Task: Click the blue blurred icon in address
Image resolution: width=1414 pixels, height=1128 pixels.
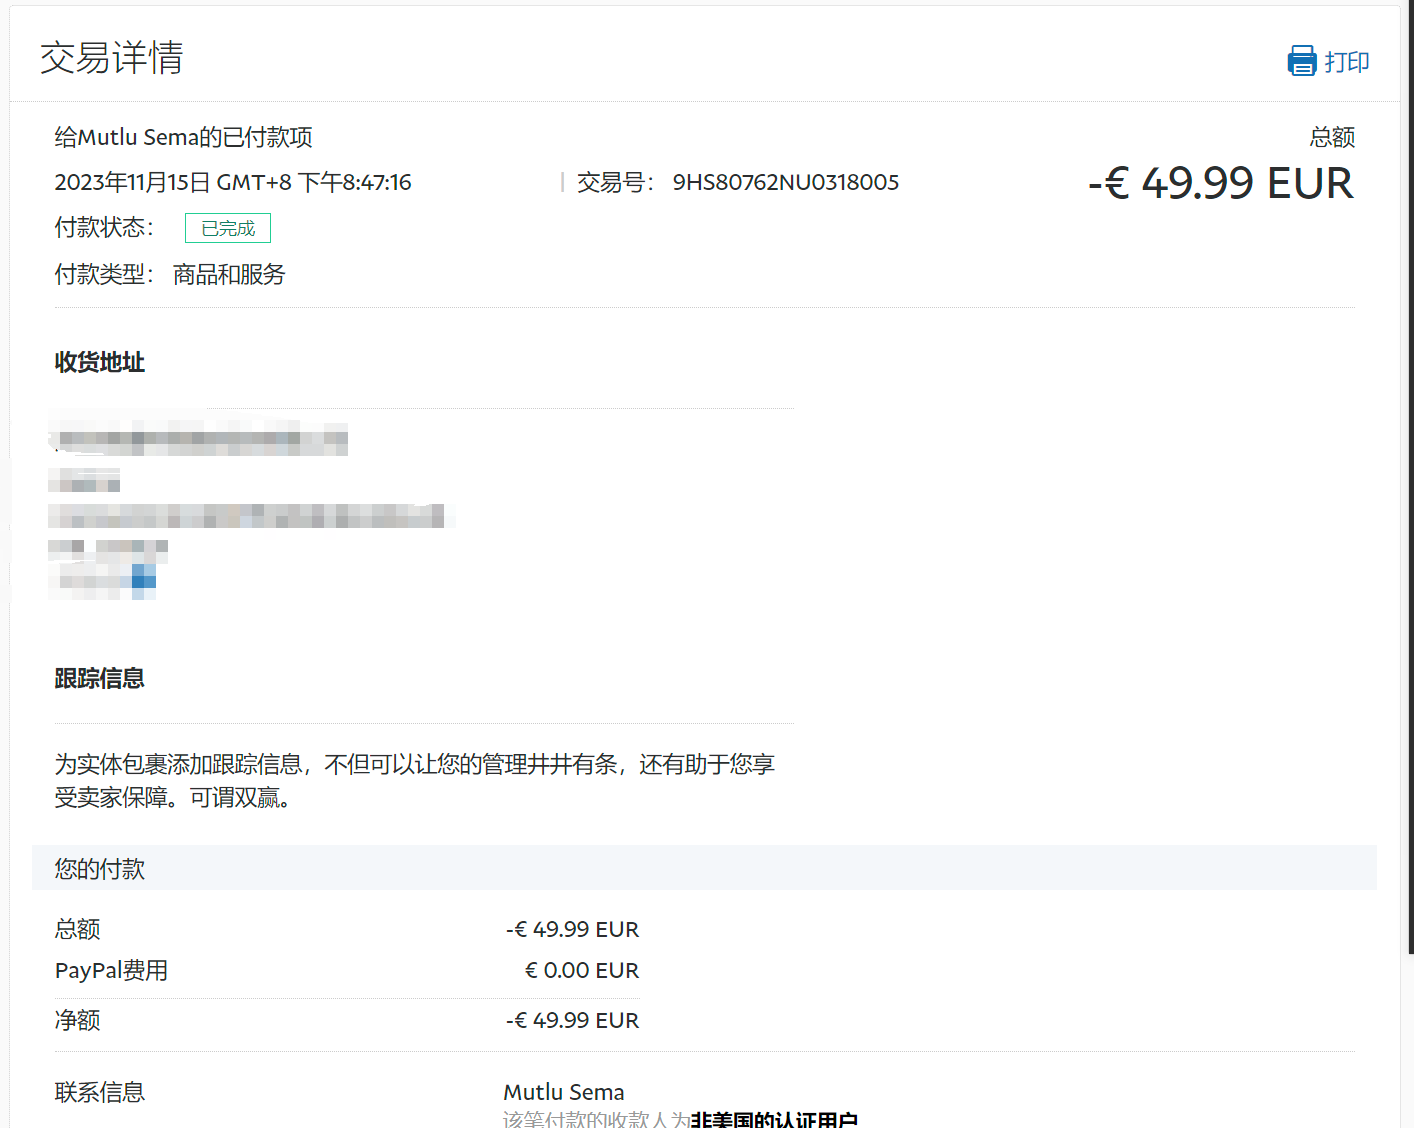Action: click(x=143, y=578)
